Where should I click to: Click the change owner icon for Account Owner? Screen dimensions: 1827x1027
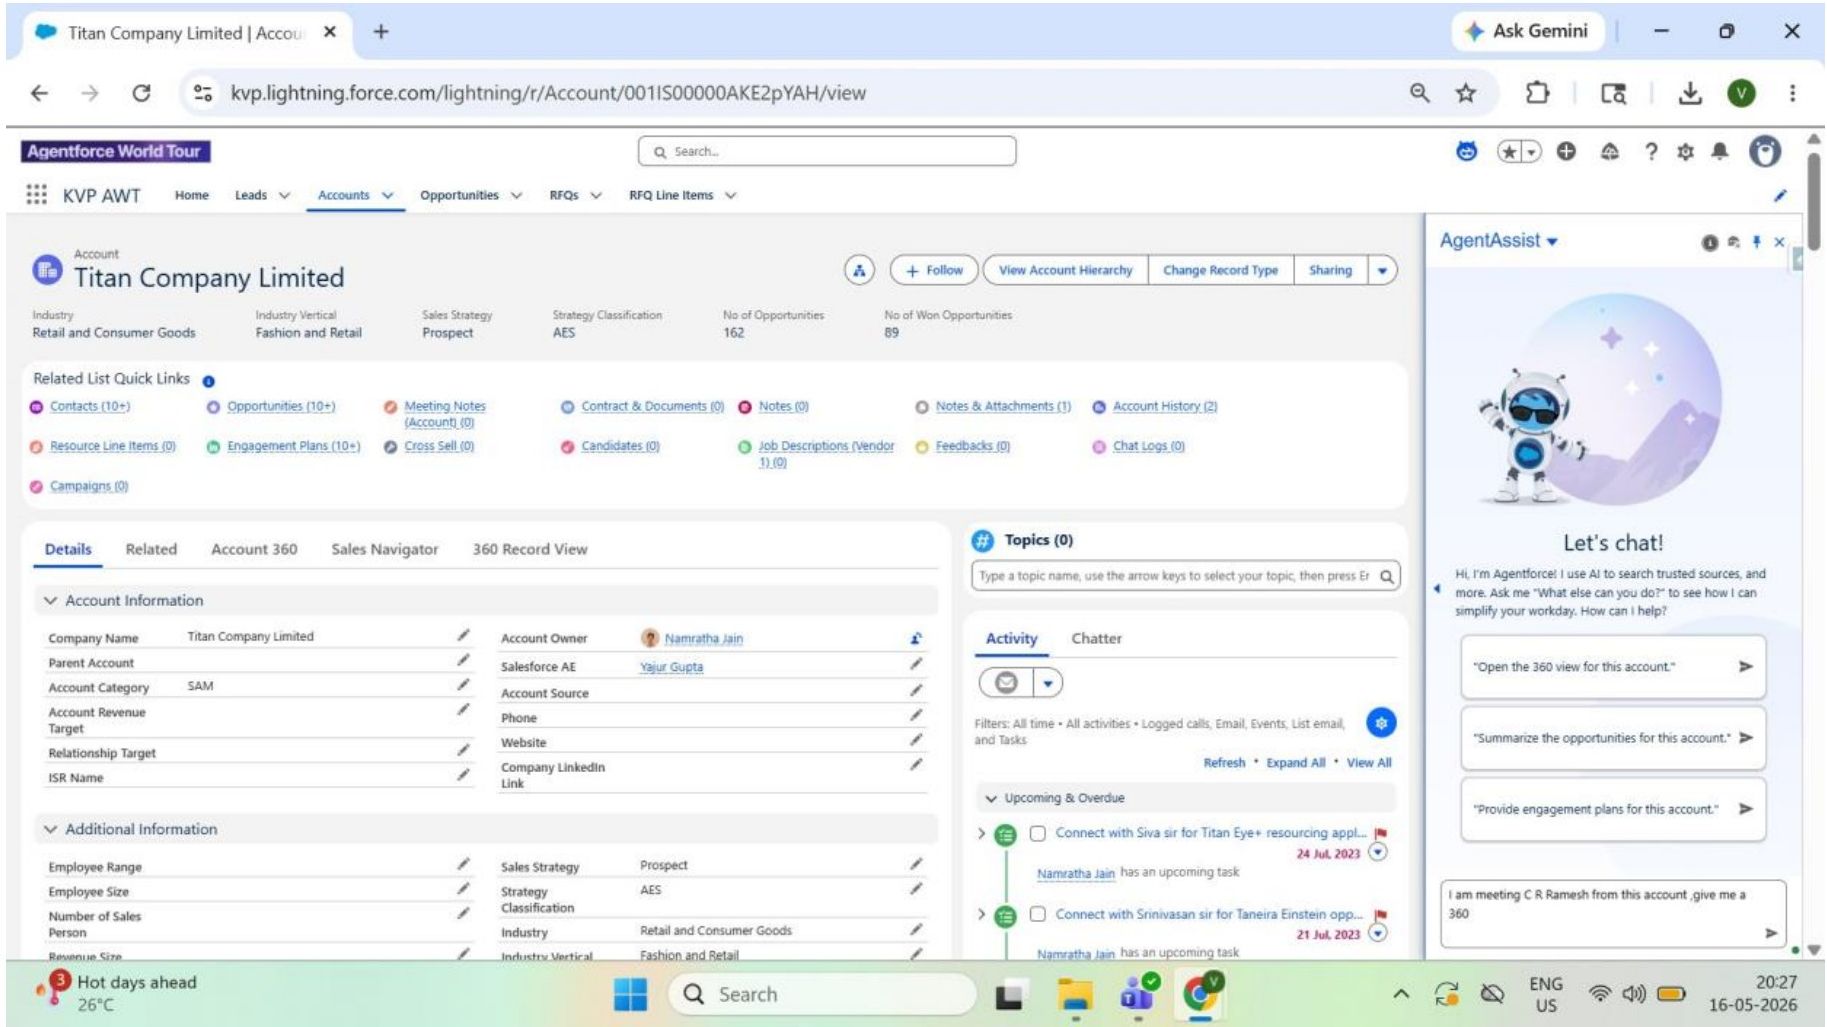point(916,638)
